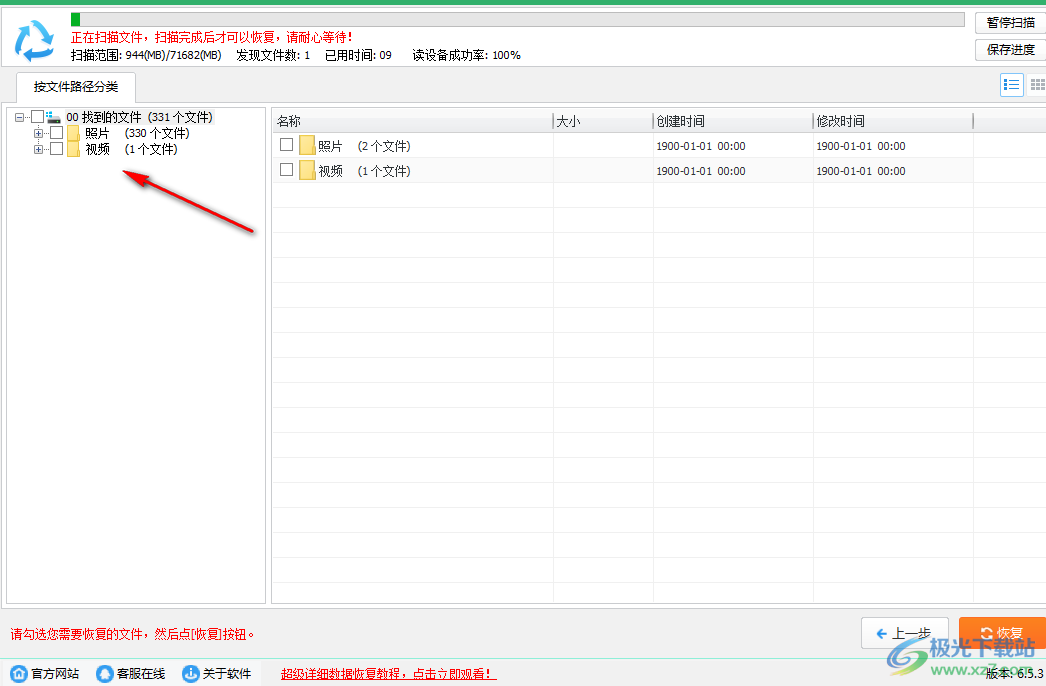Sort by the 名称 column header
Viewport: 1046px width, 686px height.
413,121
